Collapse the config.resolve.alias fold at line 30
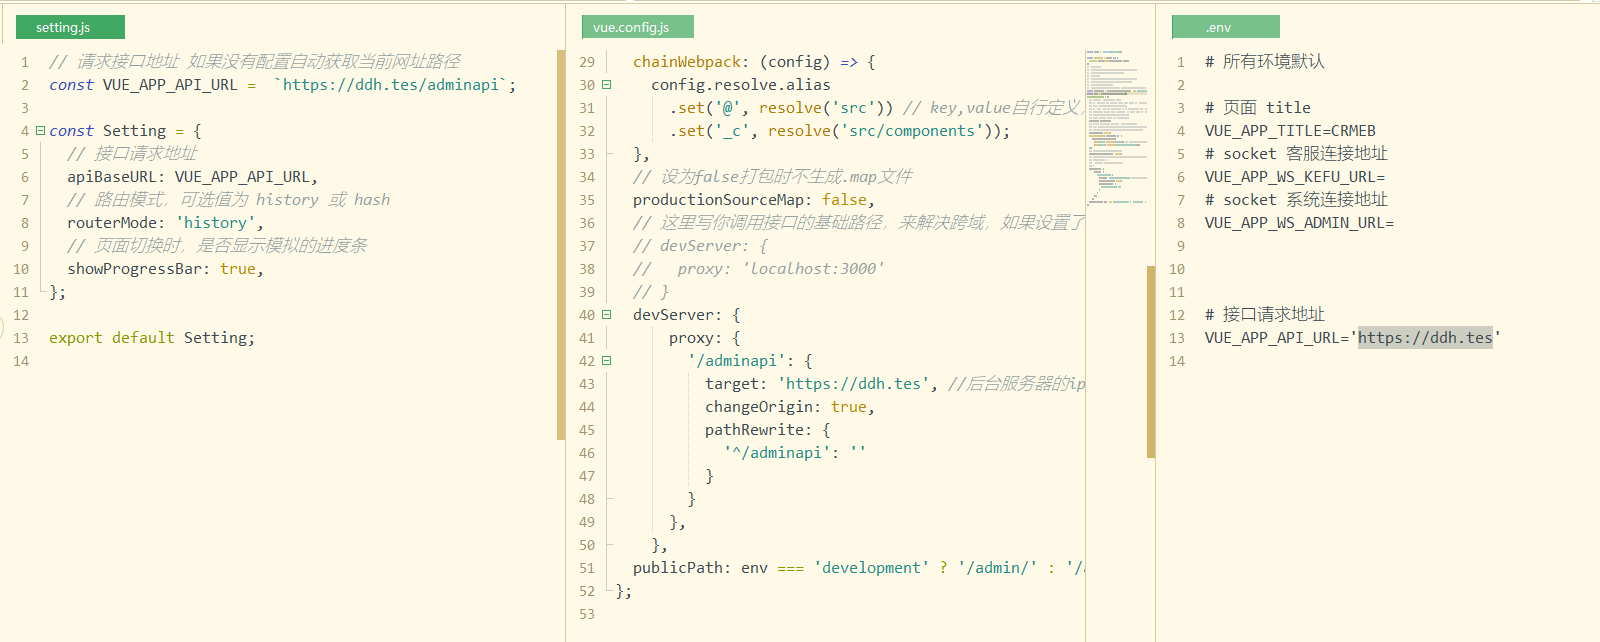Viewport: 1600px width, 642px height. tap(606, 85)
